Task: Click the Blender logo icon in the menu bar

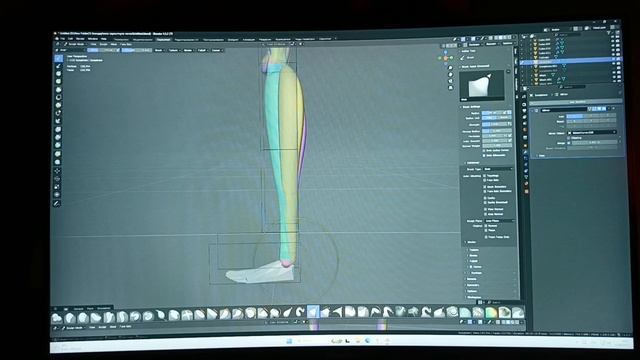Action: point(57,39)
